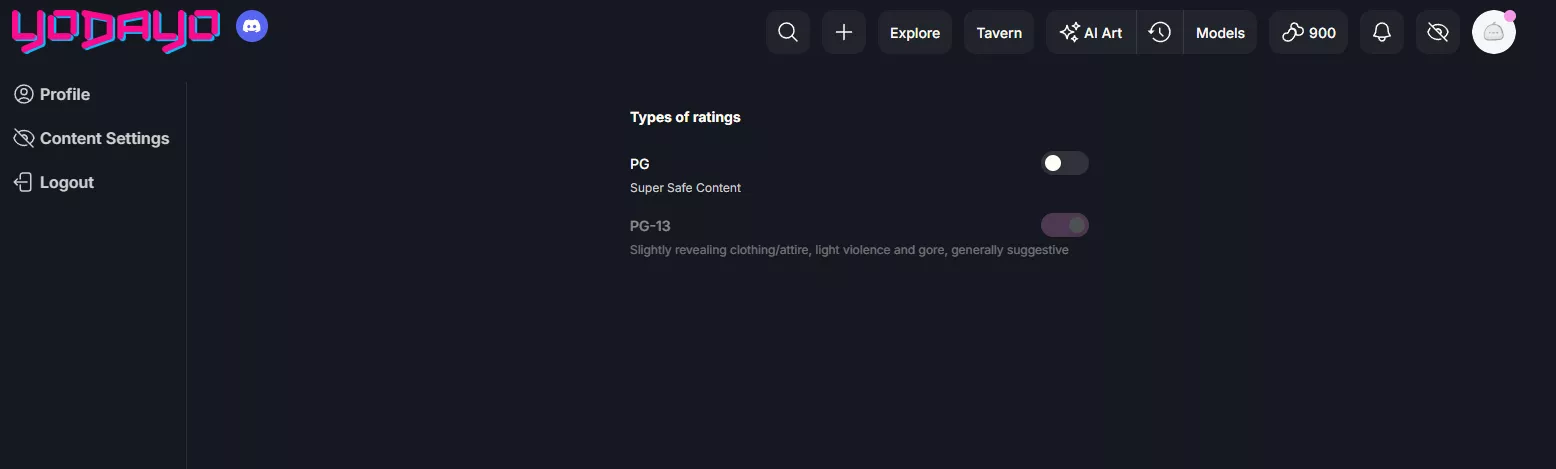Enable the PG rating toggle

tap(1064, 163)
